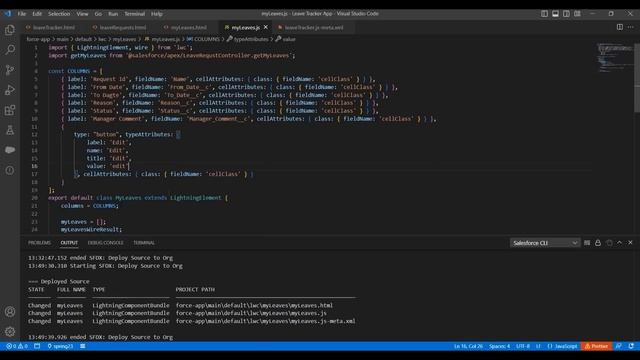Image resolution: width=640 pixels, height=360 pixels.
Task: Open the File menu
Action: 22,13
